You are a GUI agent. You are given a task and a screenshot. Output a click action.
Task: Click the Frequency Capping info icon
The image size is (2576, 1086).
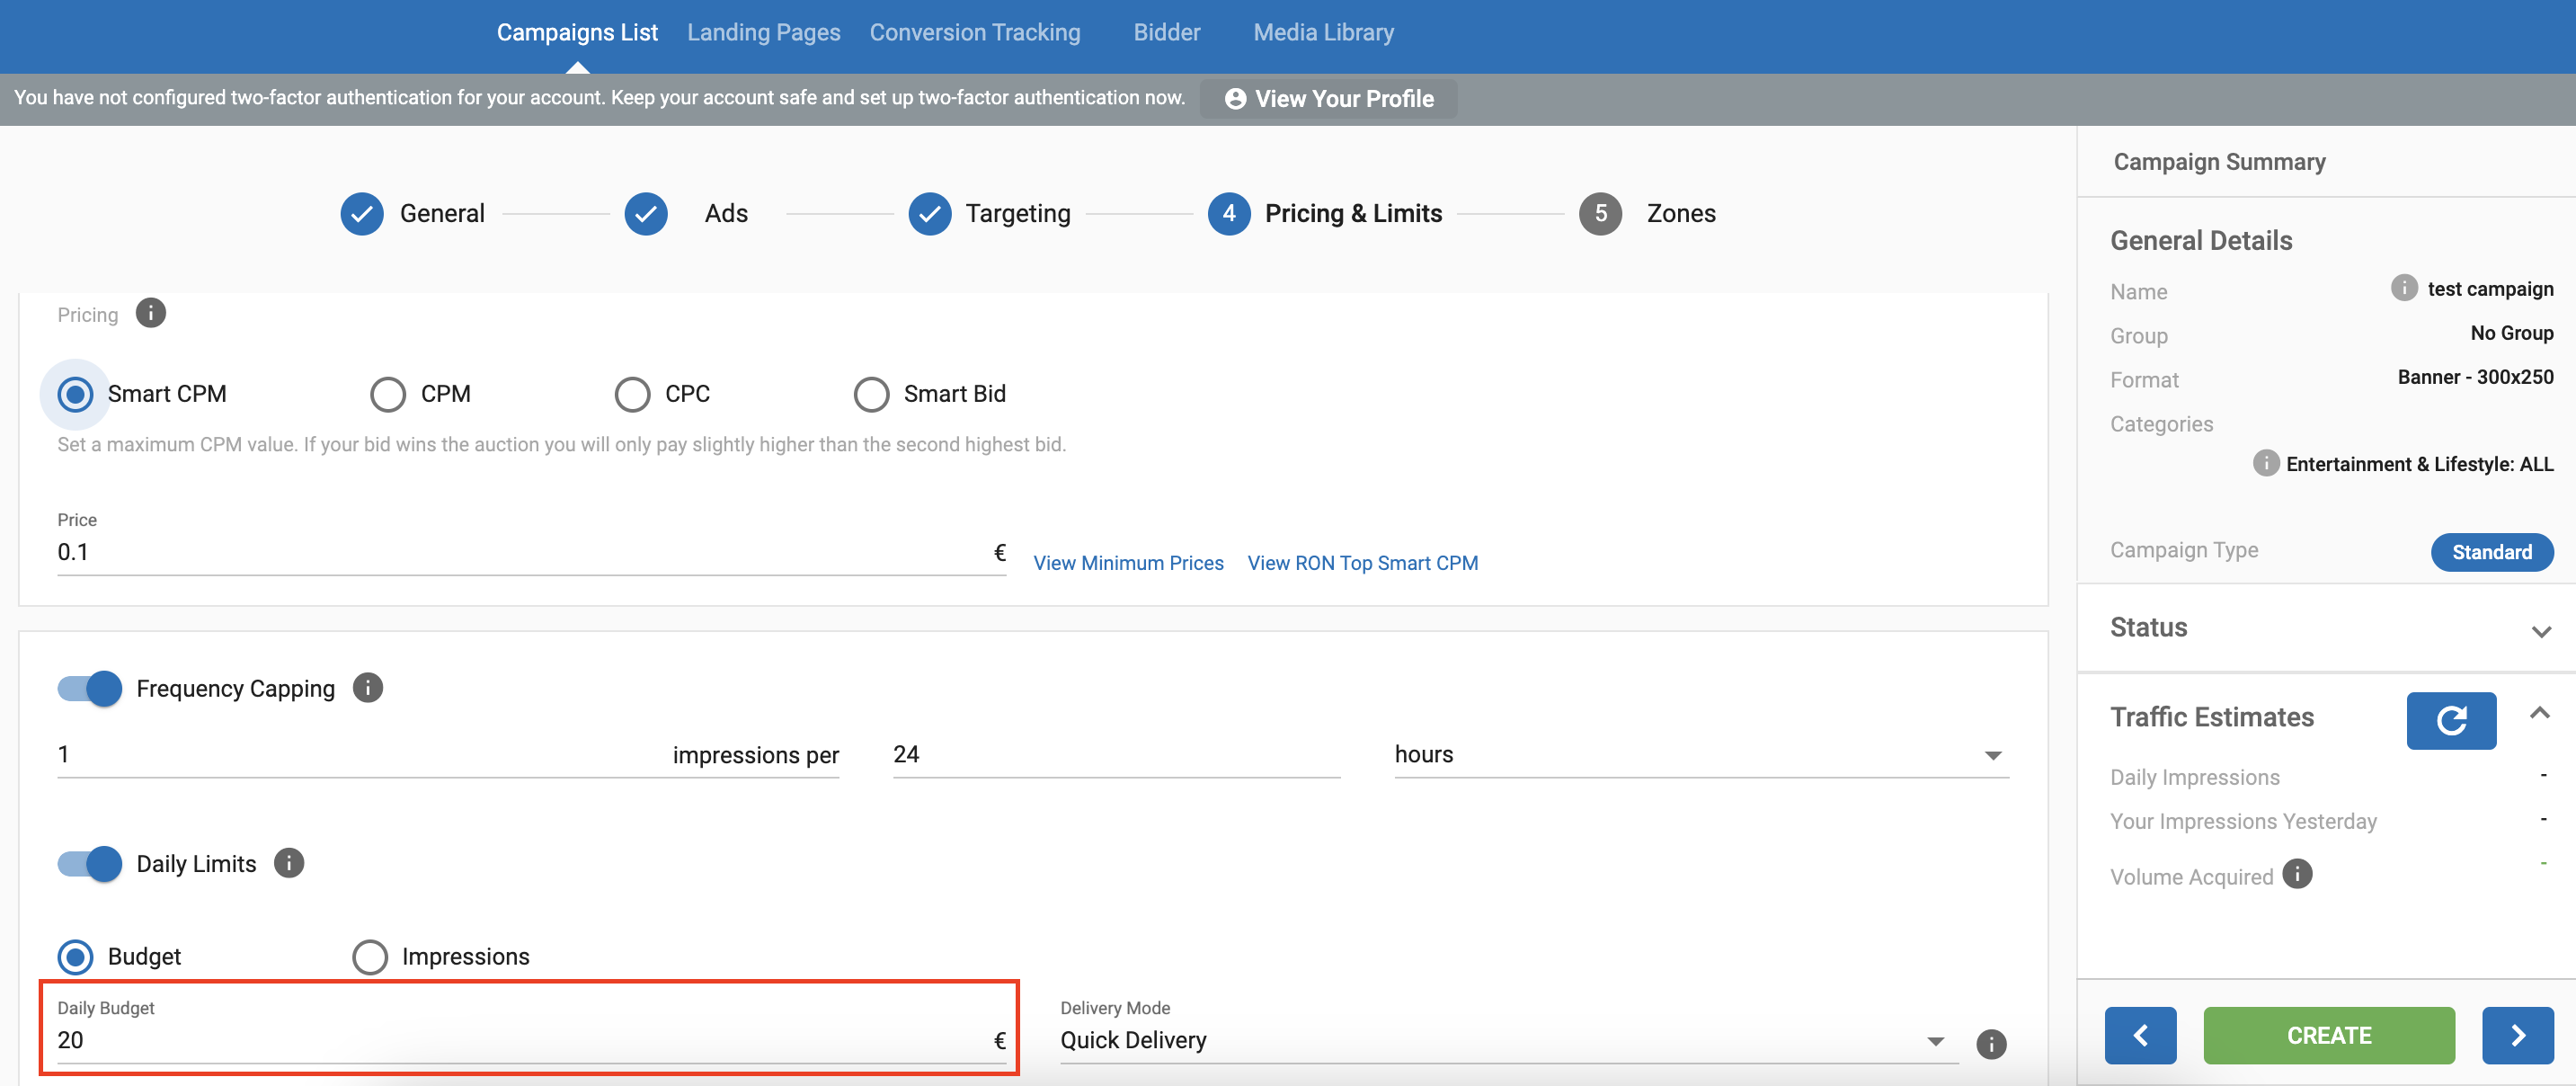(x=368, y=688)
